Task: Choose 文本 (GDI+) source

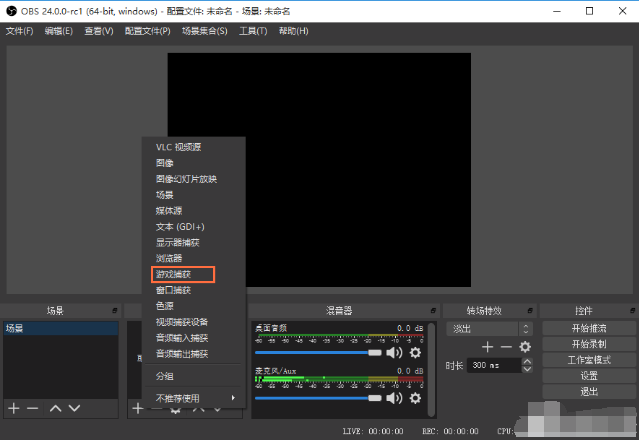Action: tap(180, 227)
